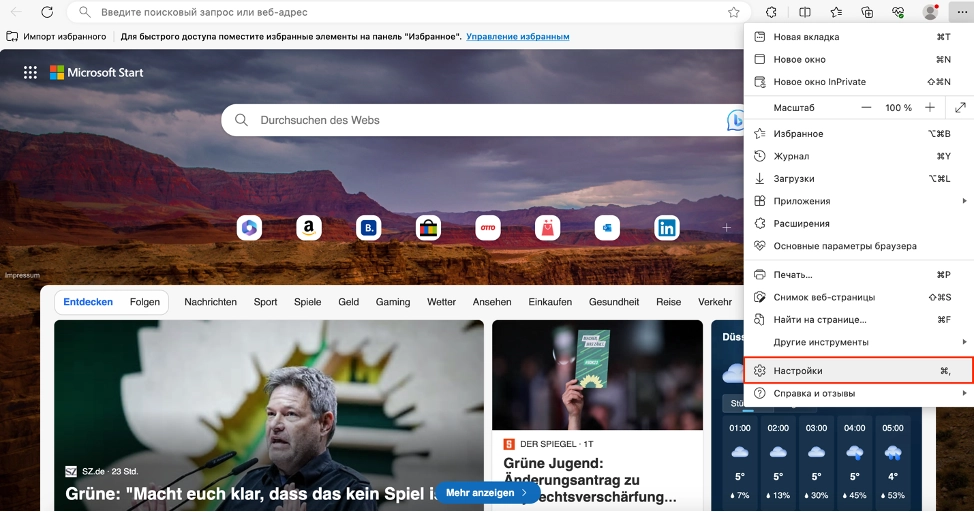Select Печать... from the menu
This screenshot has height=512, width=974.
pos(858,275)
